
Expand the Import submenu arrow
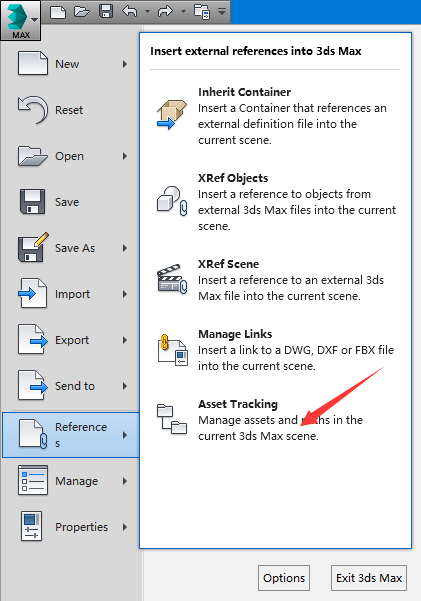click(125, 294)
